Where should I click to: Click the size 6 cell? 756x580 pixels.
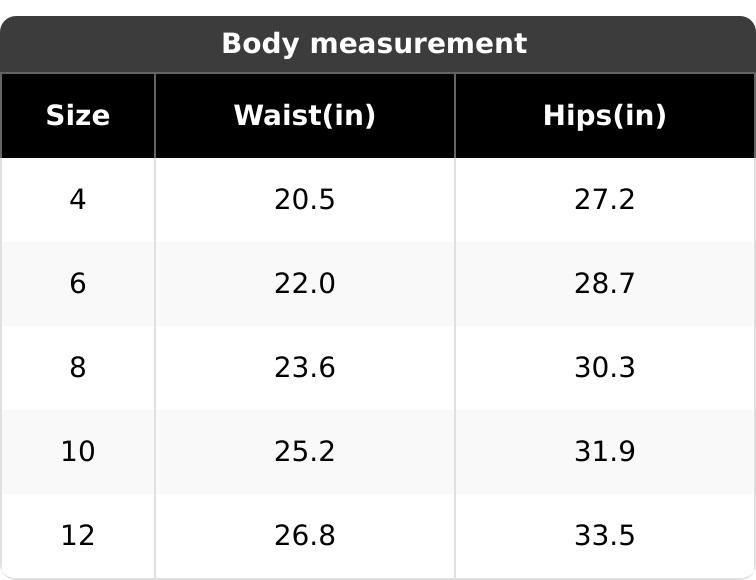point(78,284)
